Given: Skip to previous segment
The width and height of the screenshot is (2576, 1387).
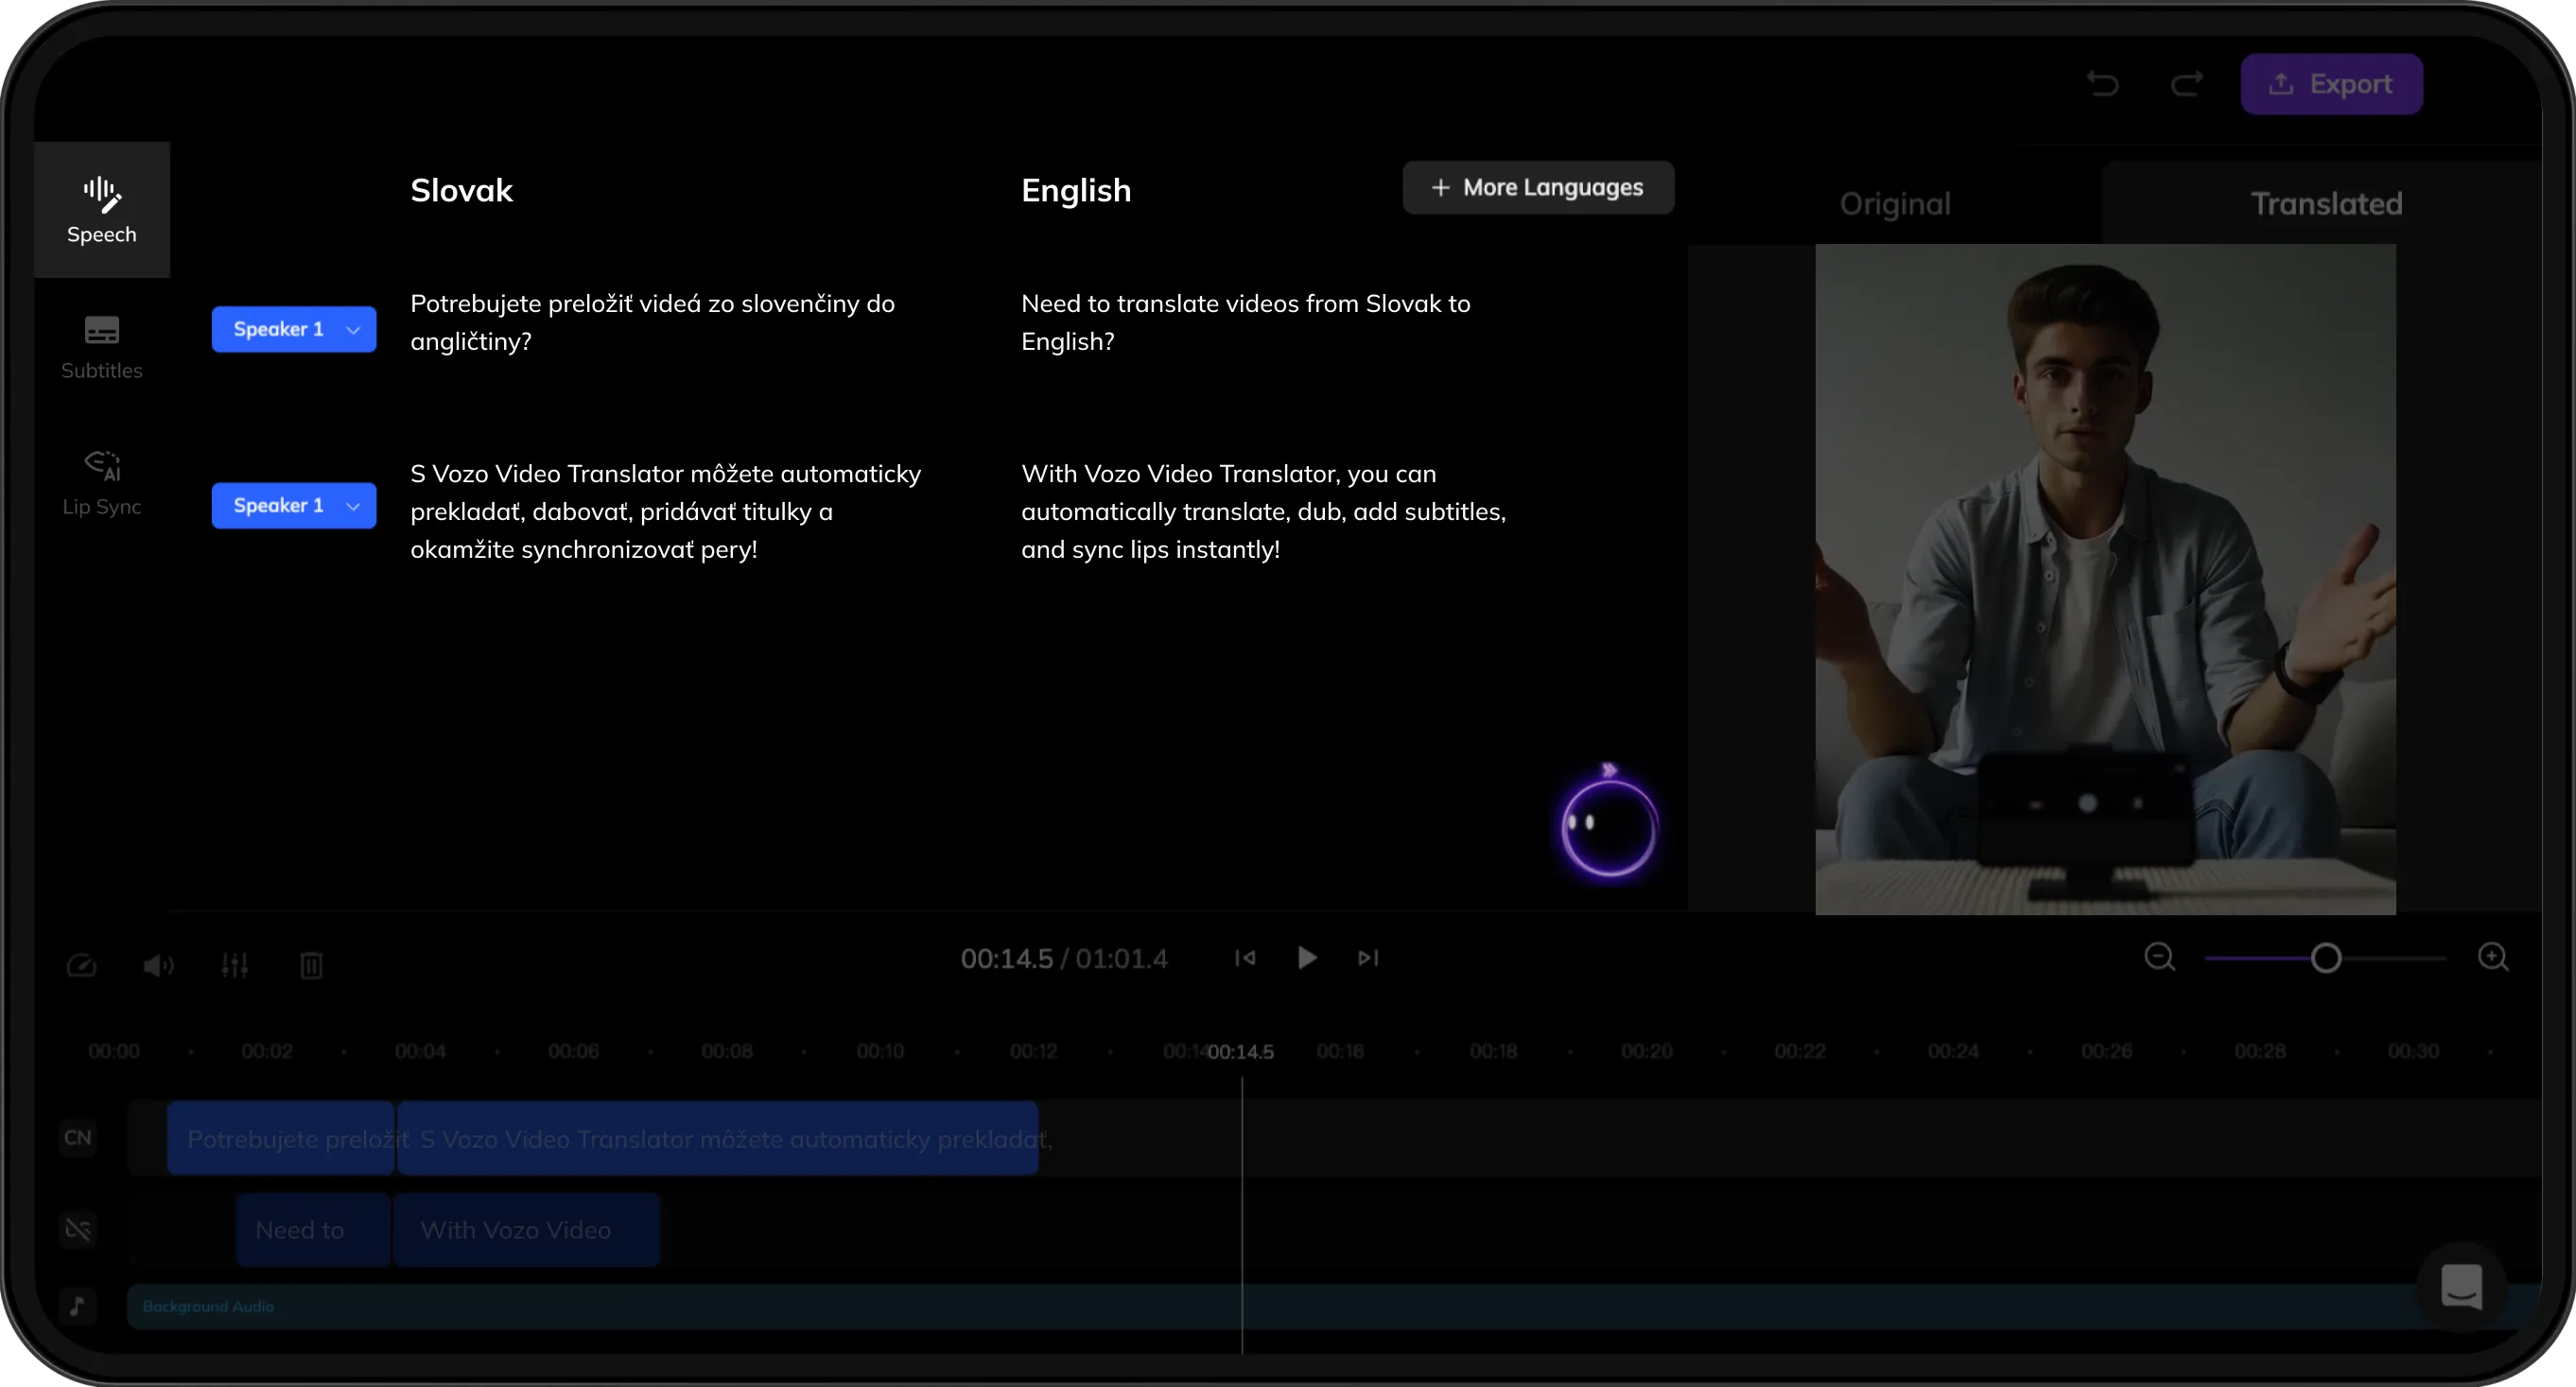Looking at the screenshot, I should point(1245,958).
